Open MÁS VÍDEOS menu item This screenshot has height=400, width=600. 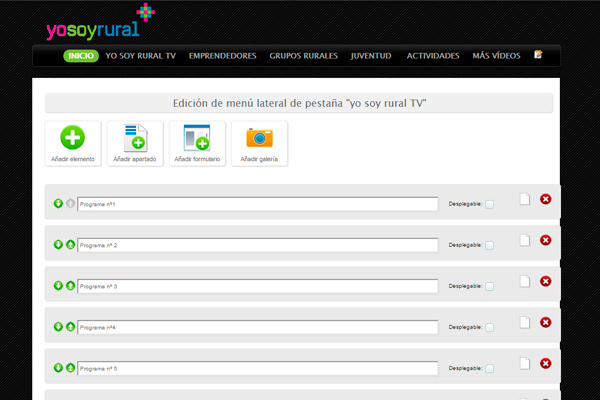pos(496,56)
